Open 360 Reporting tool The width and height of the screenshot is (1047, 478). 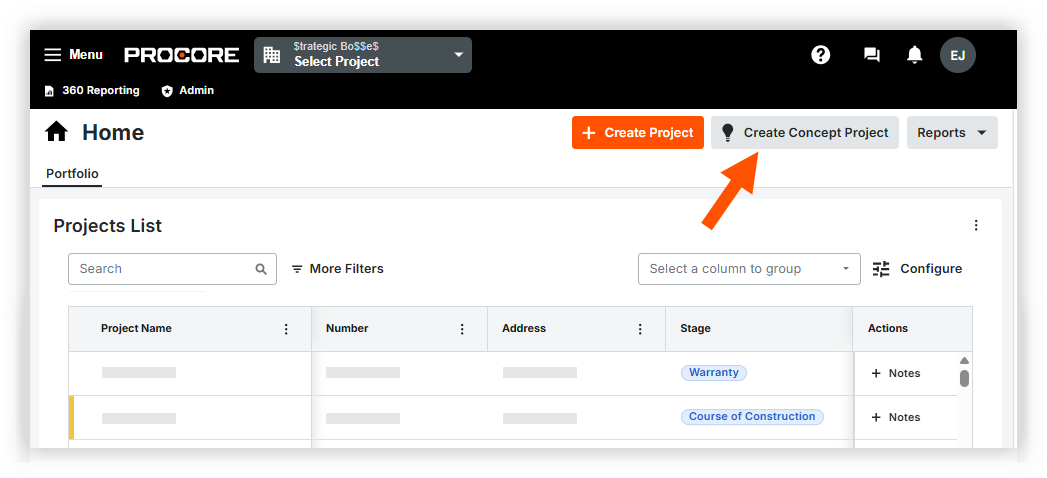point(92,90)
